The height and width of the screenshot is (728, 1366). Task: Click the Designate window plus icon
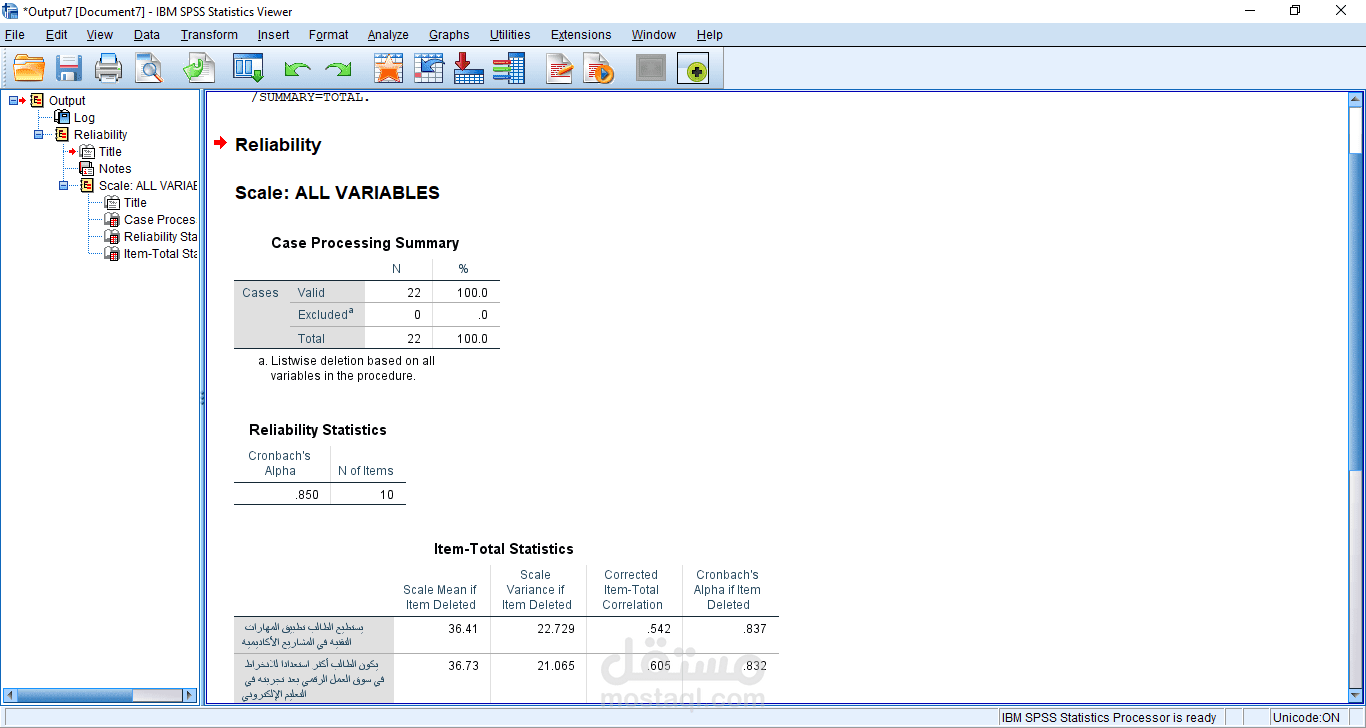coord(693,69)
